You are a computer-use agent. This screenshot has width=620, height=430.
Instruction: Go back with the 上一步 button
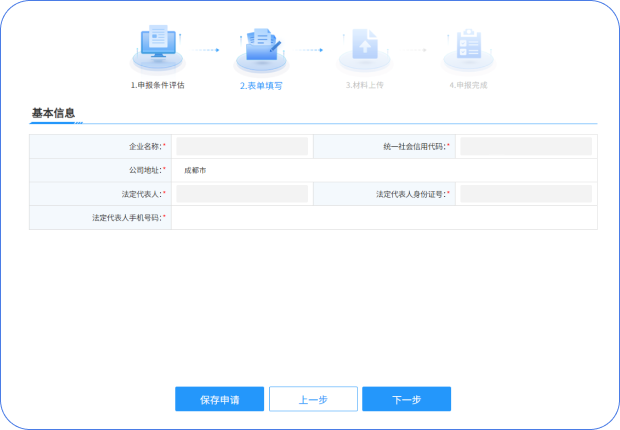click(x=313, y=399)
